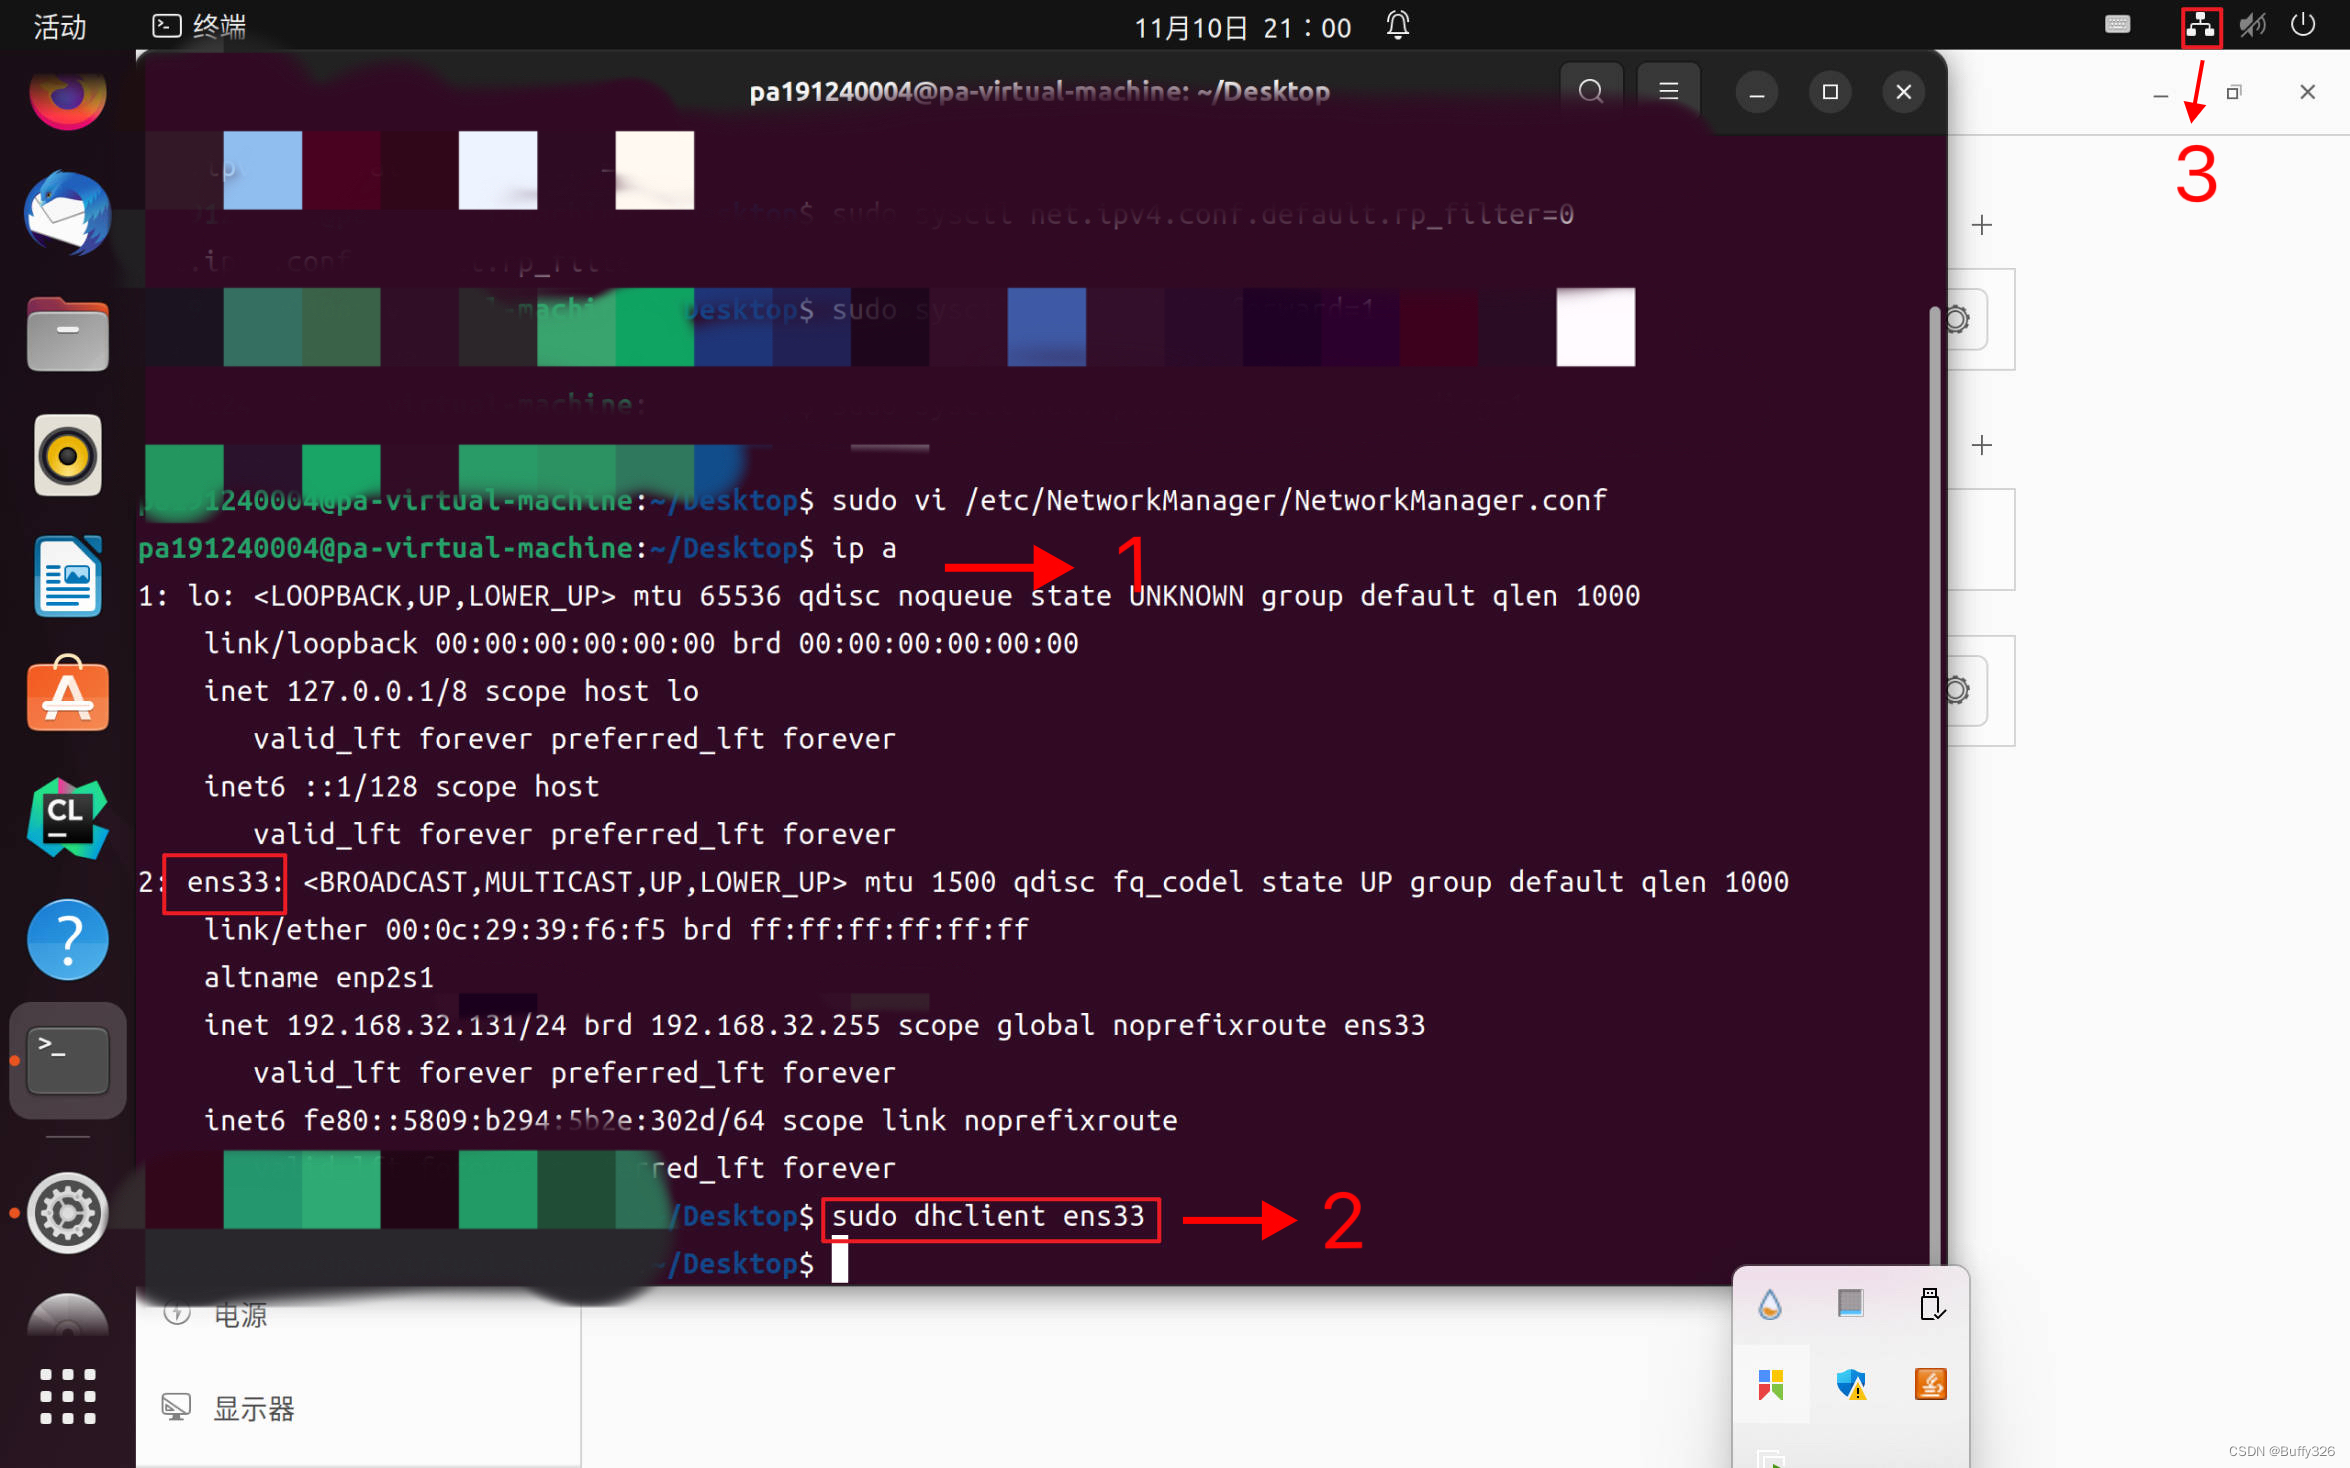
Task: Open search in the terminal titlebar
Action: (1591, 91)
